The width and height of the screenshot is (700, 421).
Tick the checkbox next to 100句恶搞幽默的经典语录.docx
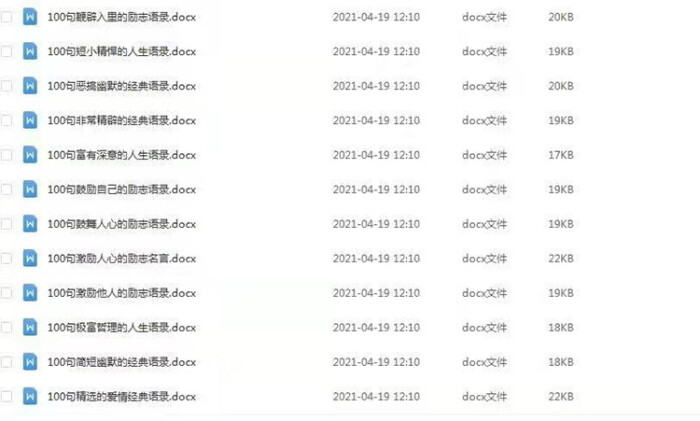[x=6, y=86]
